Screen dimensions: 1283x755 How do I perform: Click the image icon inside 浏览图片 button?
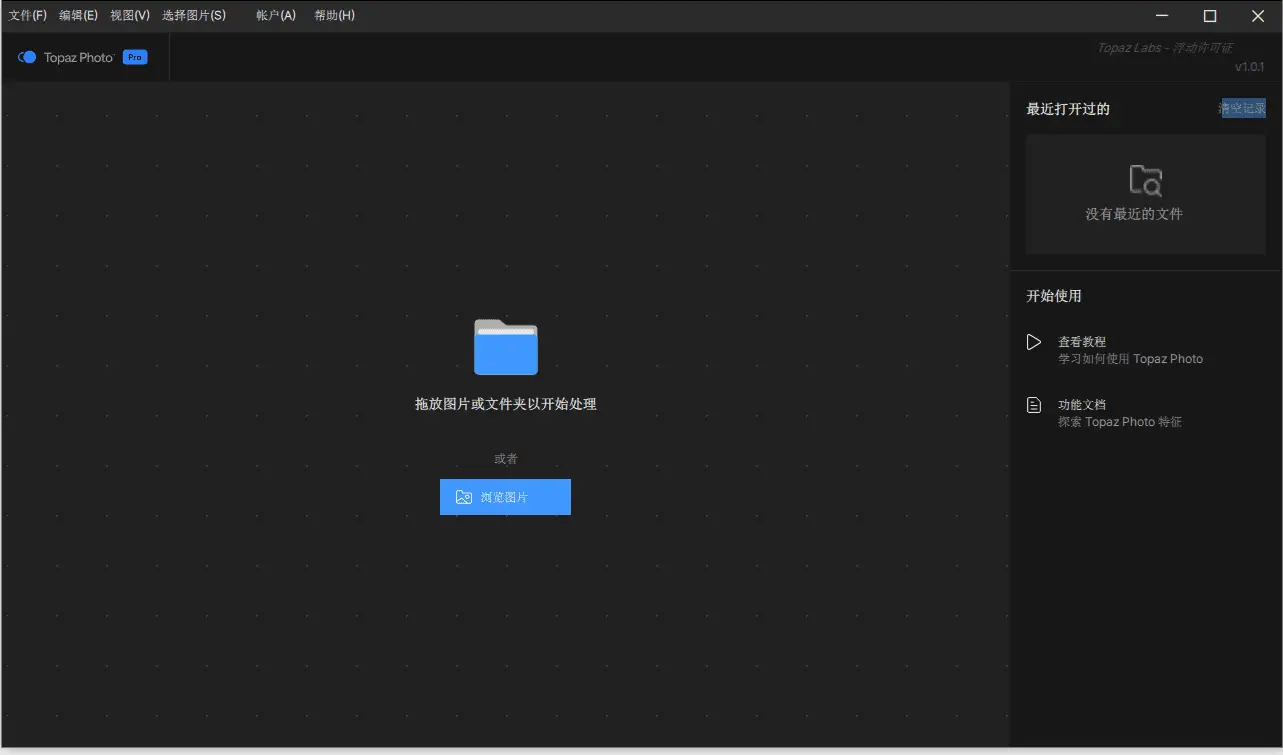point(462,496)
